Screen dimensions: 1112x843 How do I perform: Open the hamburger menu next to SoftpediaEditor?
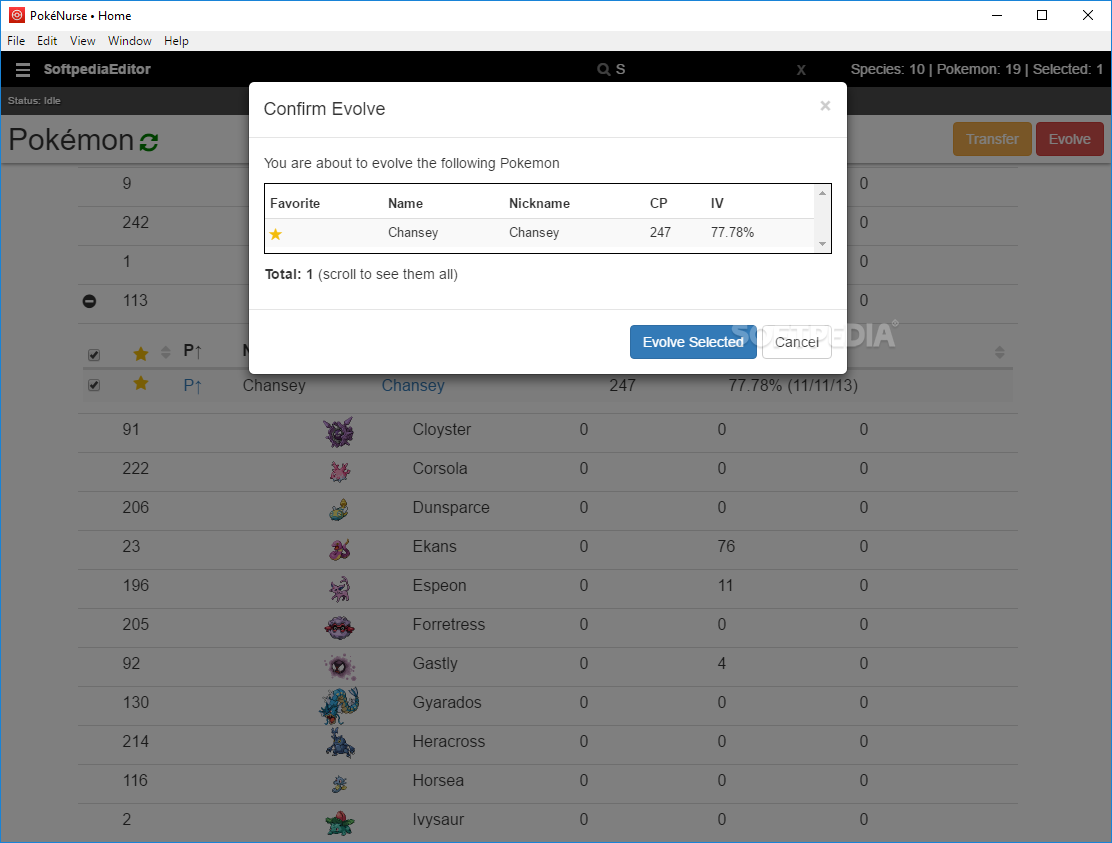point(23,69)
